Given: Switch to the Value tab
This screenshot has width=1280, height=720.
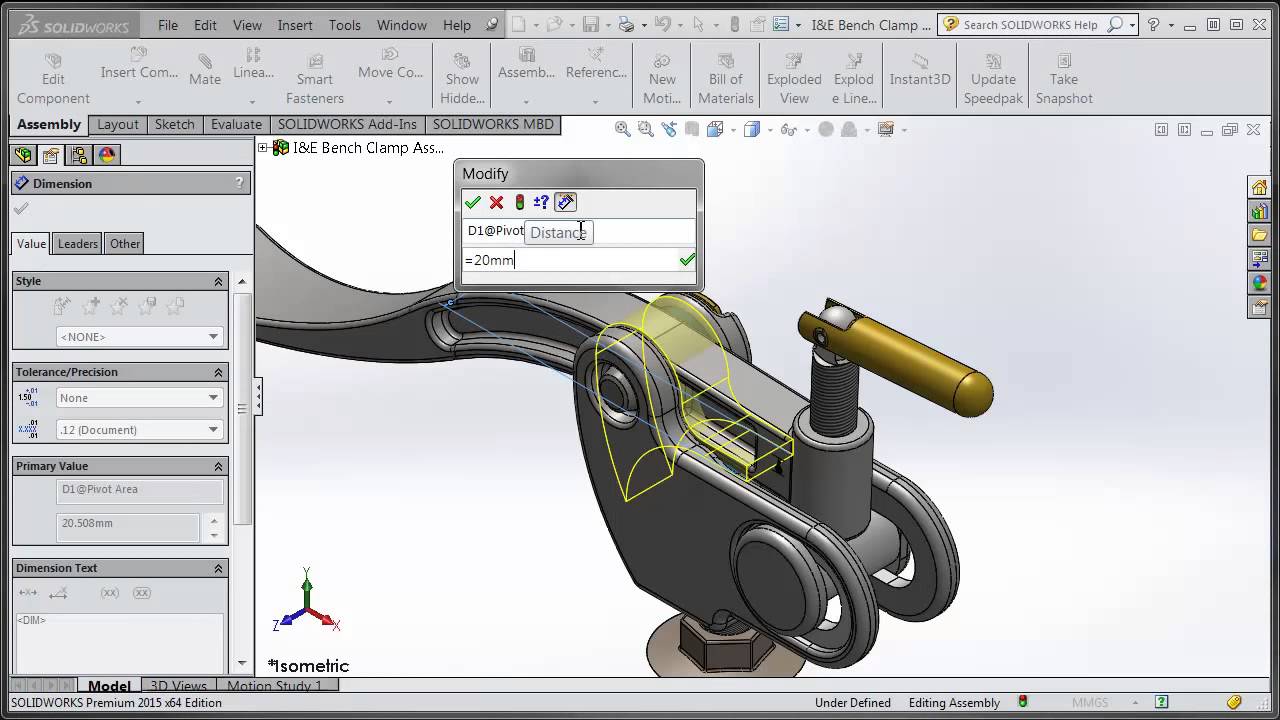Looking at the screenshot, I should click(x=31, y=243).
